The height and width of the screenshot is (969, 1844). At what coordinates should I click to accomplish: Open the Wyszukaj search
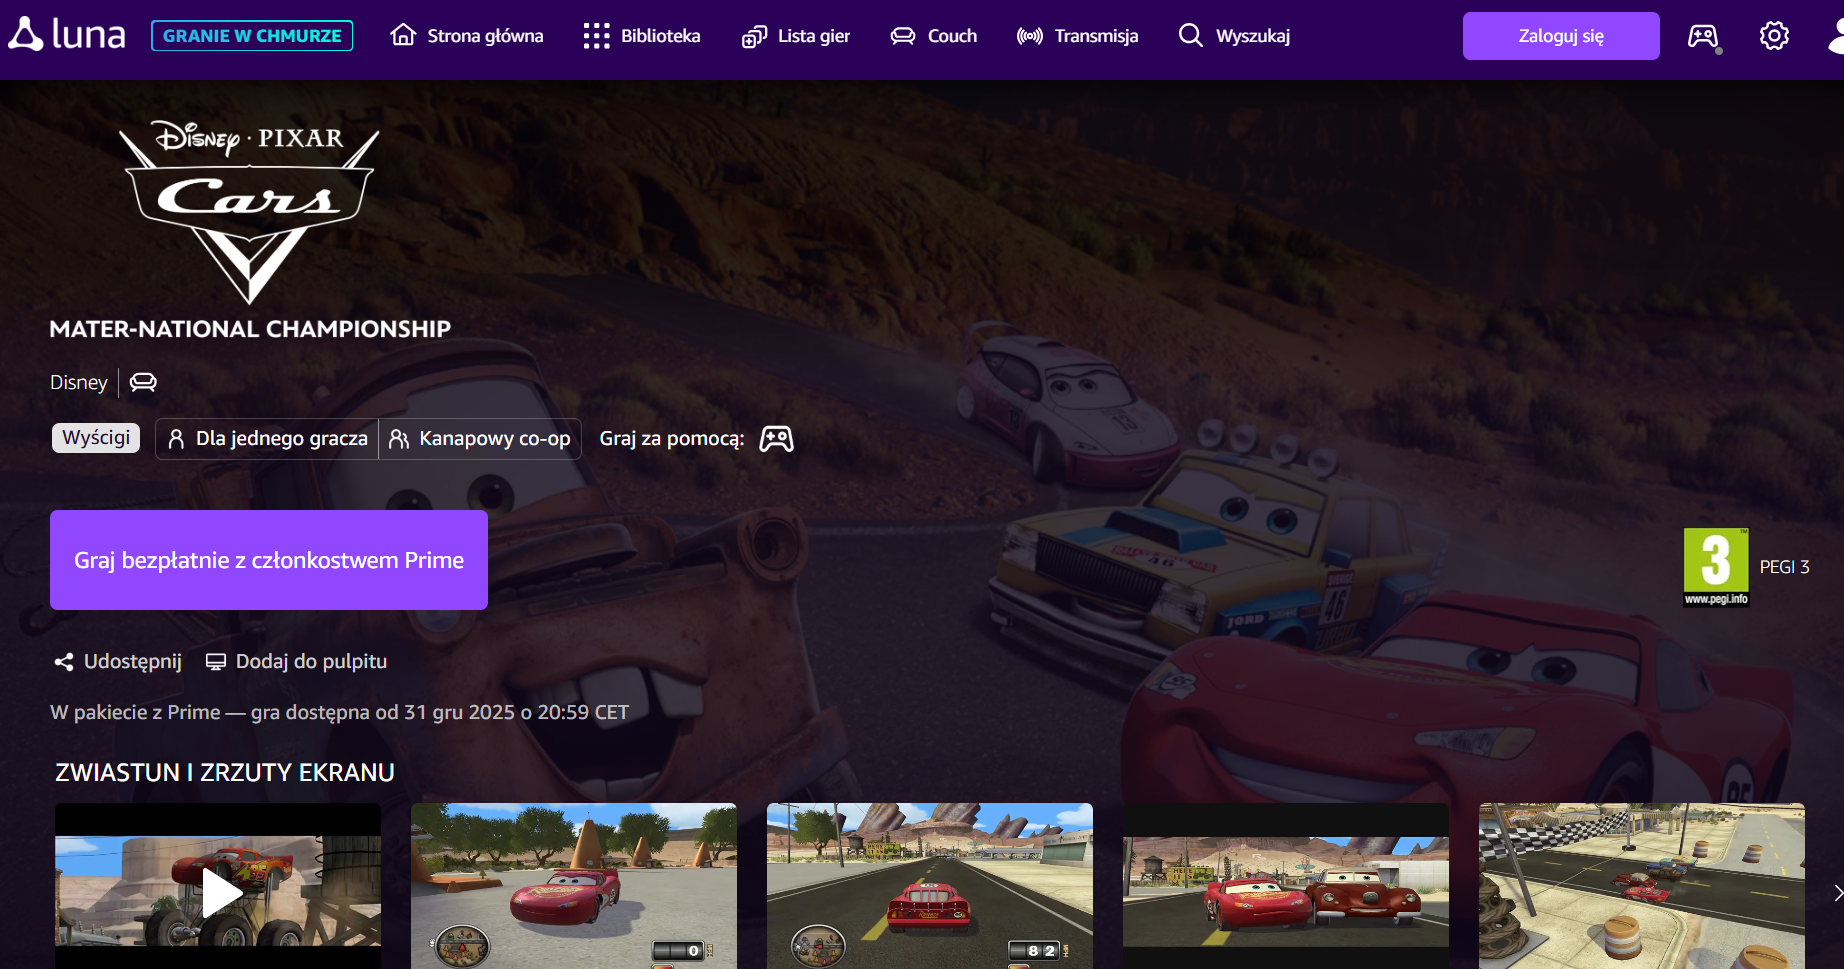[1234, 36]
